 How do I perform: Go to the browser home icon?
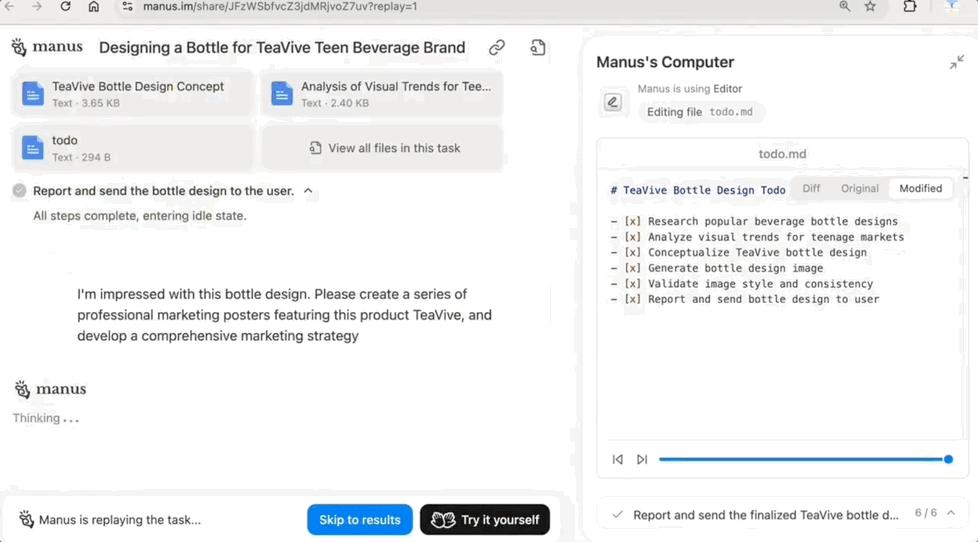tap(94, 6)
